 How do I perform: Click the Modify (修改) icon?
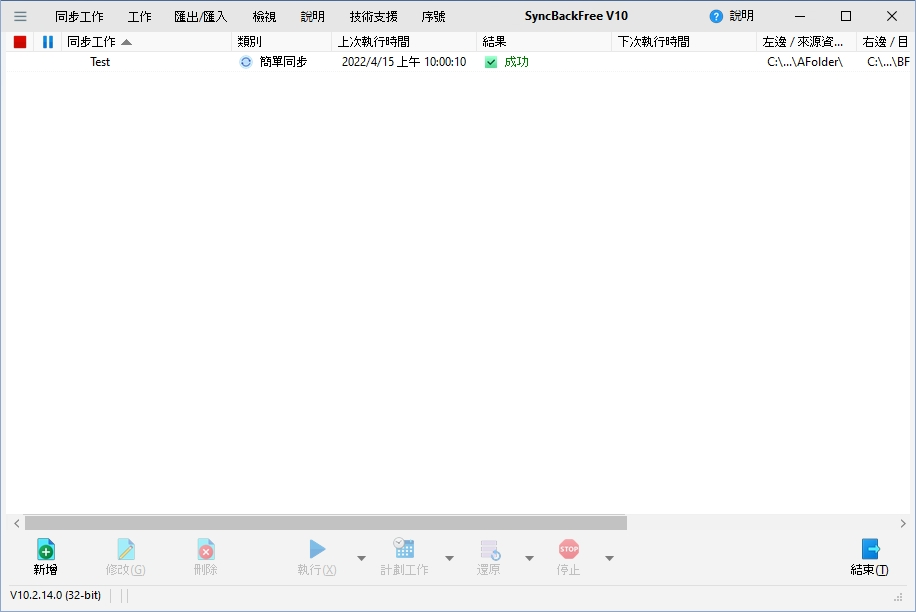126,550
